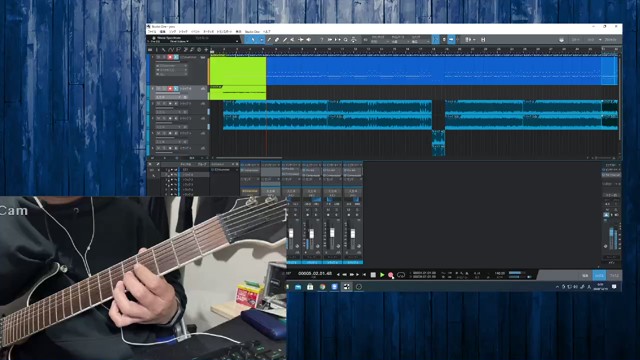Toggle the monitor button on the second track
The image size is (640, 360).
(x=176, y=89)
